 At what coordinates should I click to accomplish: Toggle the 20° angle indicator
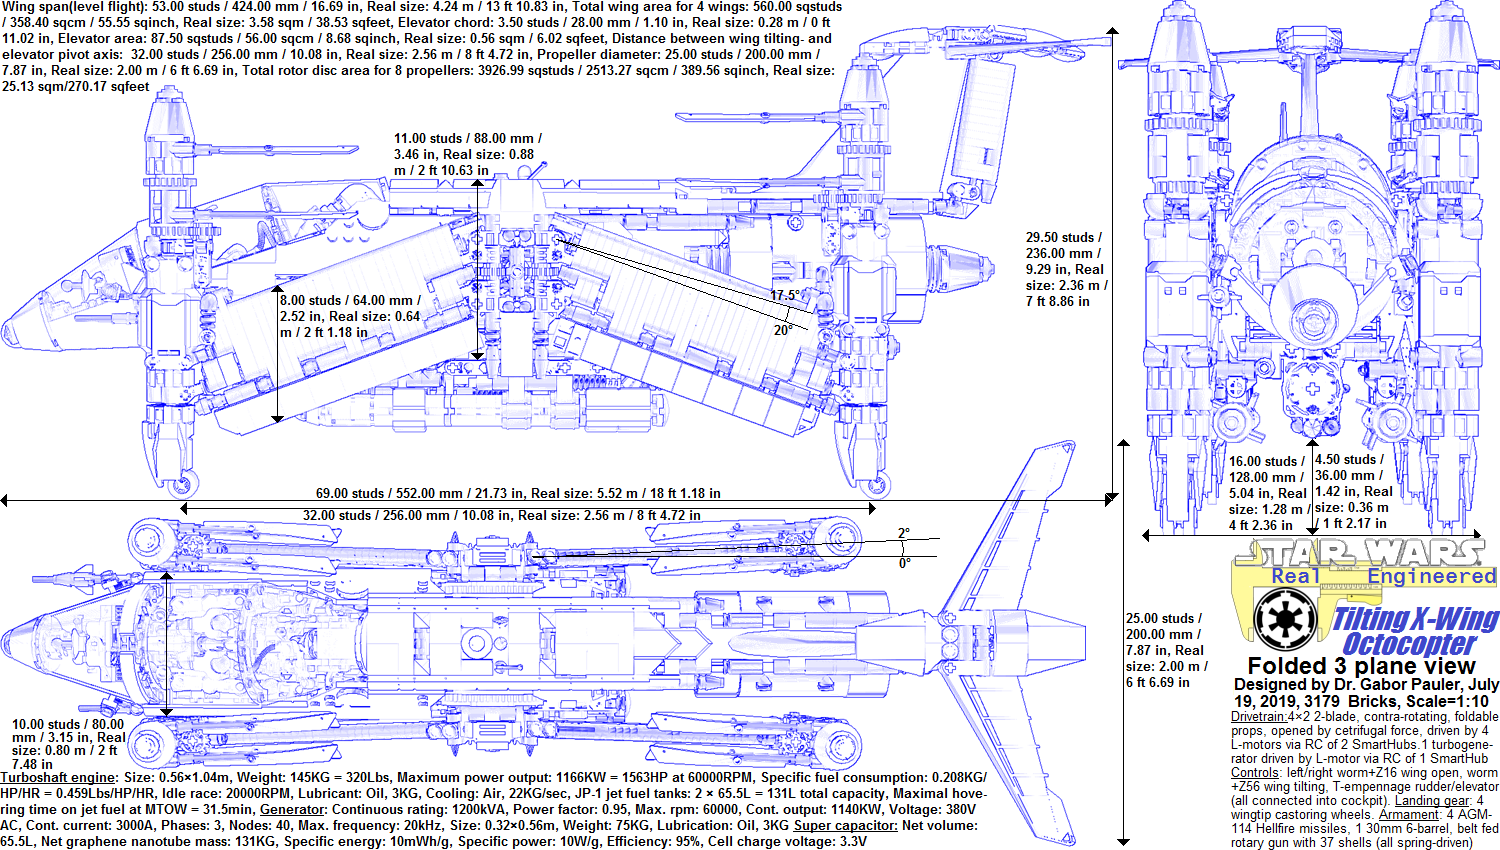click(783, 327)
